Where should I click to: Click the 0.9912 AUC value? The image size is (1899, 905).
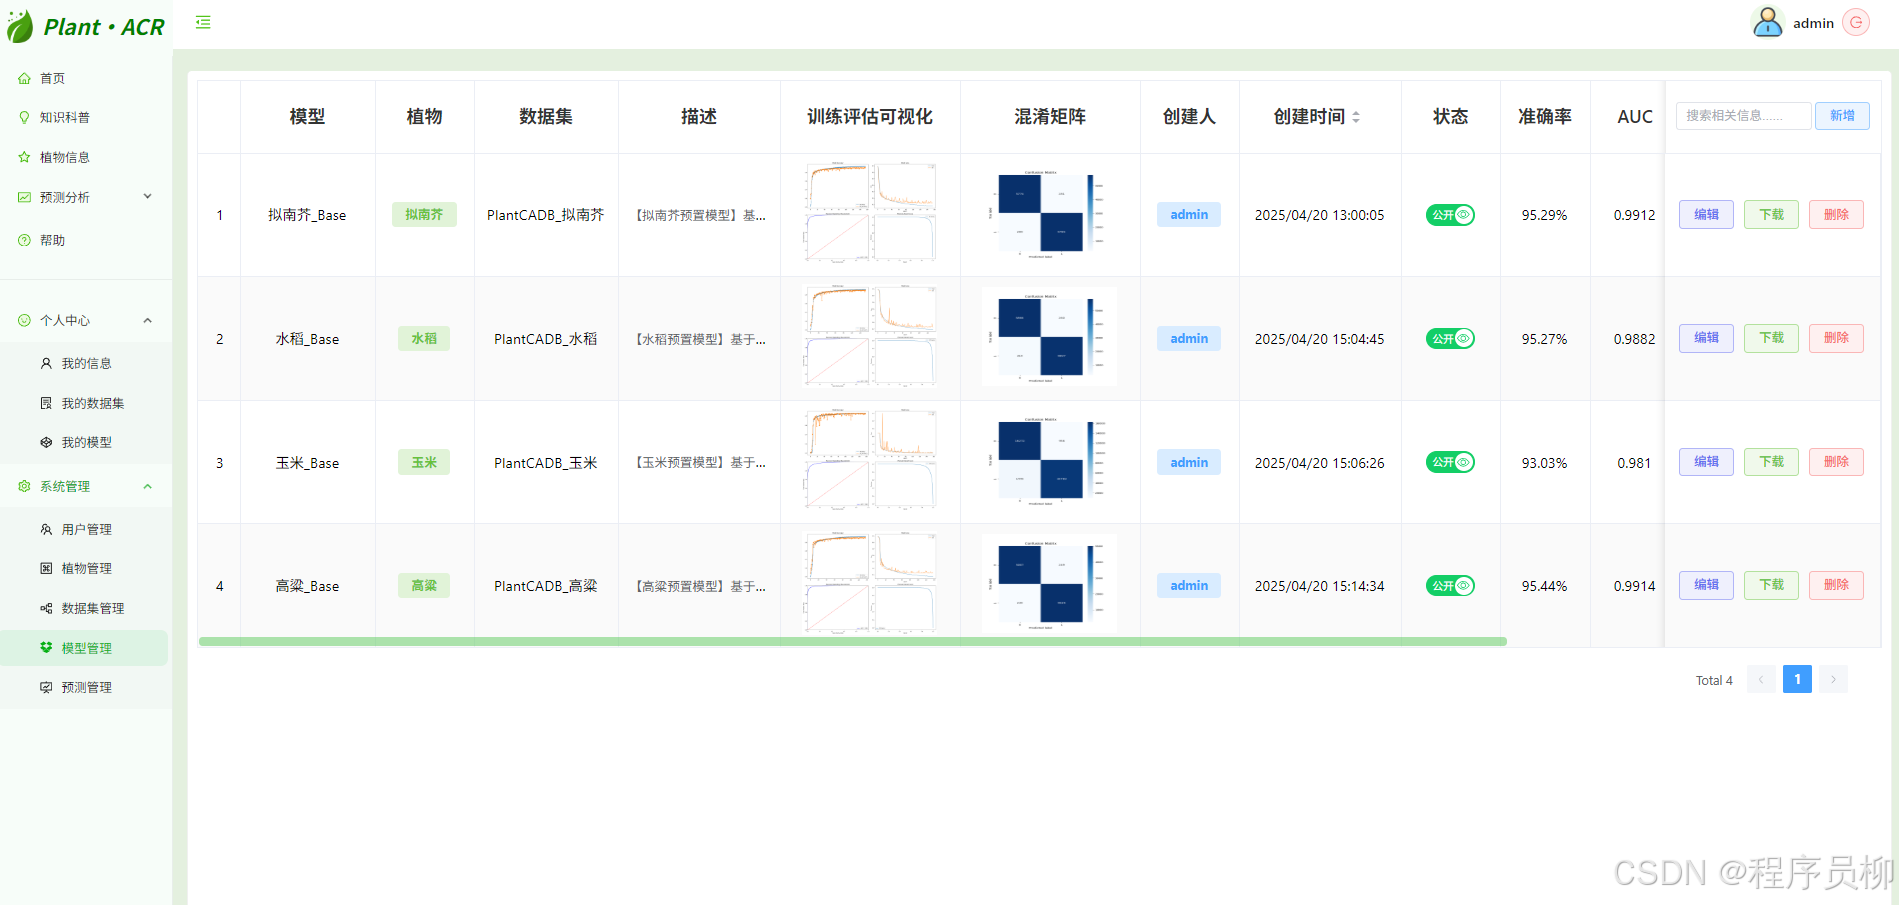[x=1634, y=215]
